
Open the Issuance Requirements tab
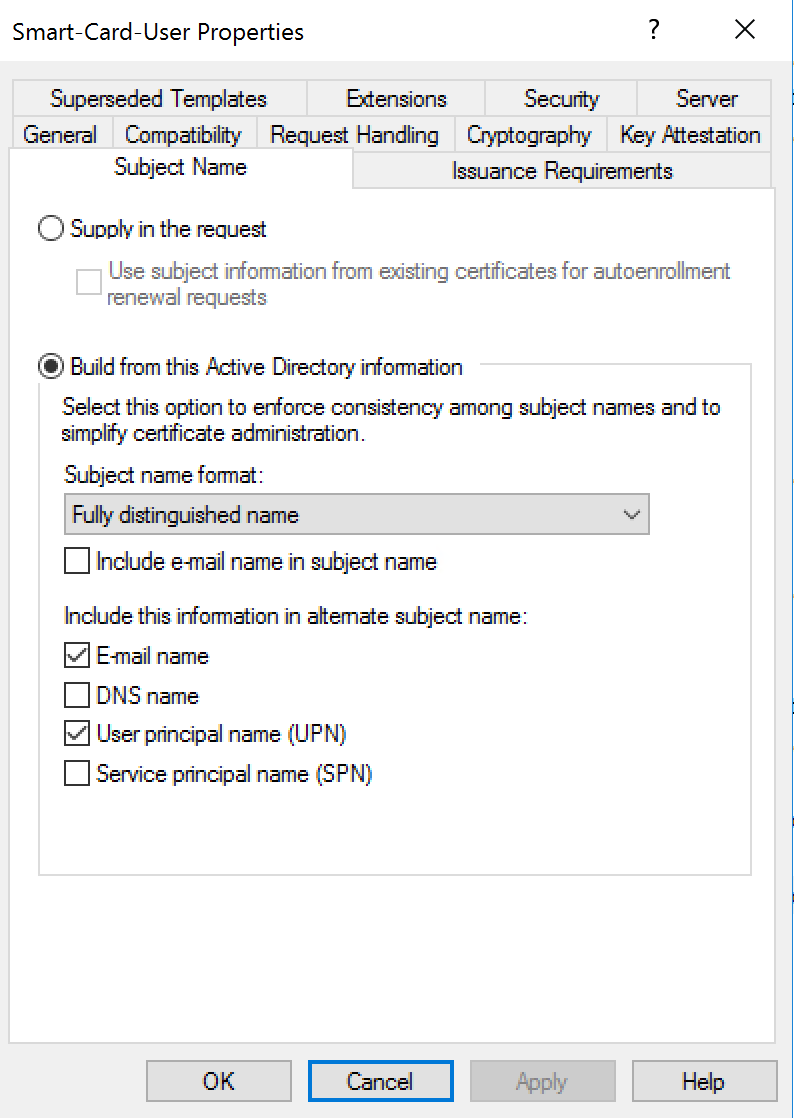[x=562, y=171]
